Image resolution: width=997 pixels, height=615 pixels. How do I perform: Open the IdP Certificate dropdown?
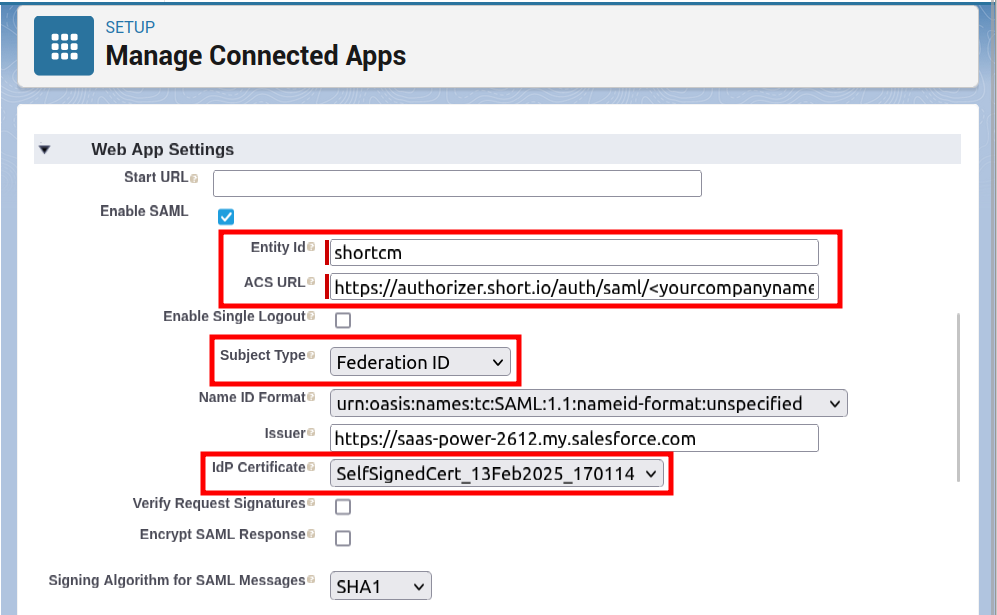(x=496, y=474)
